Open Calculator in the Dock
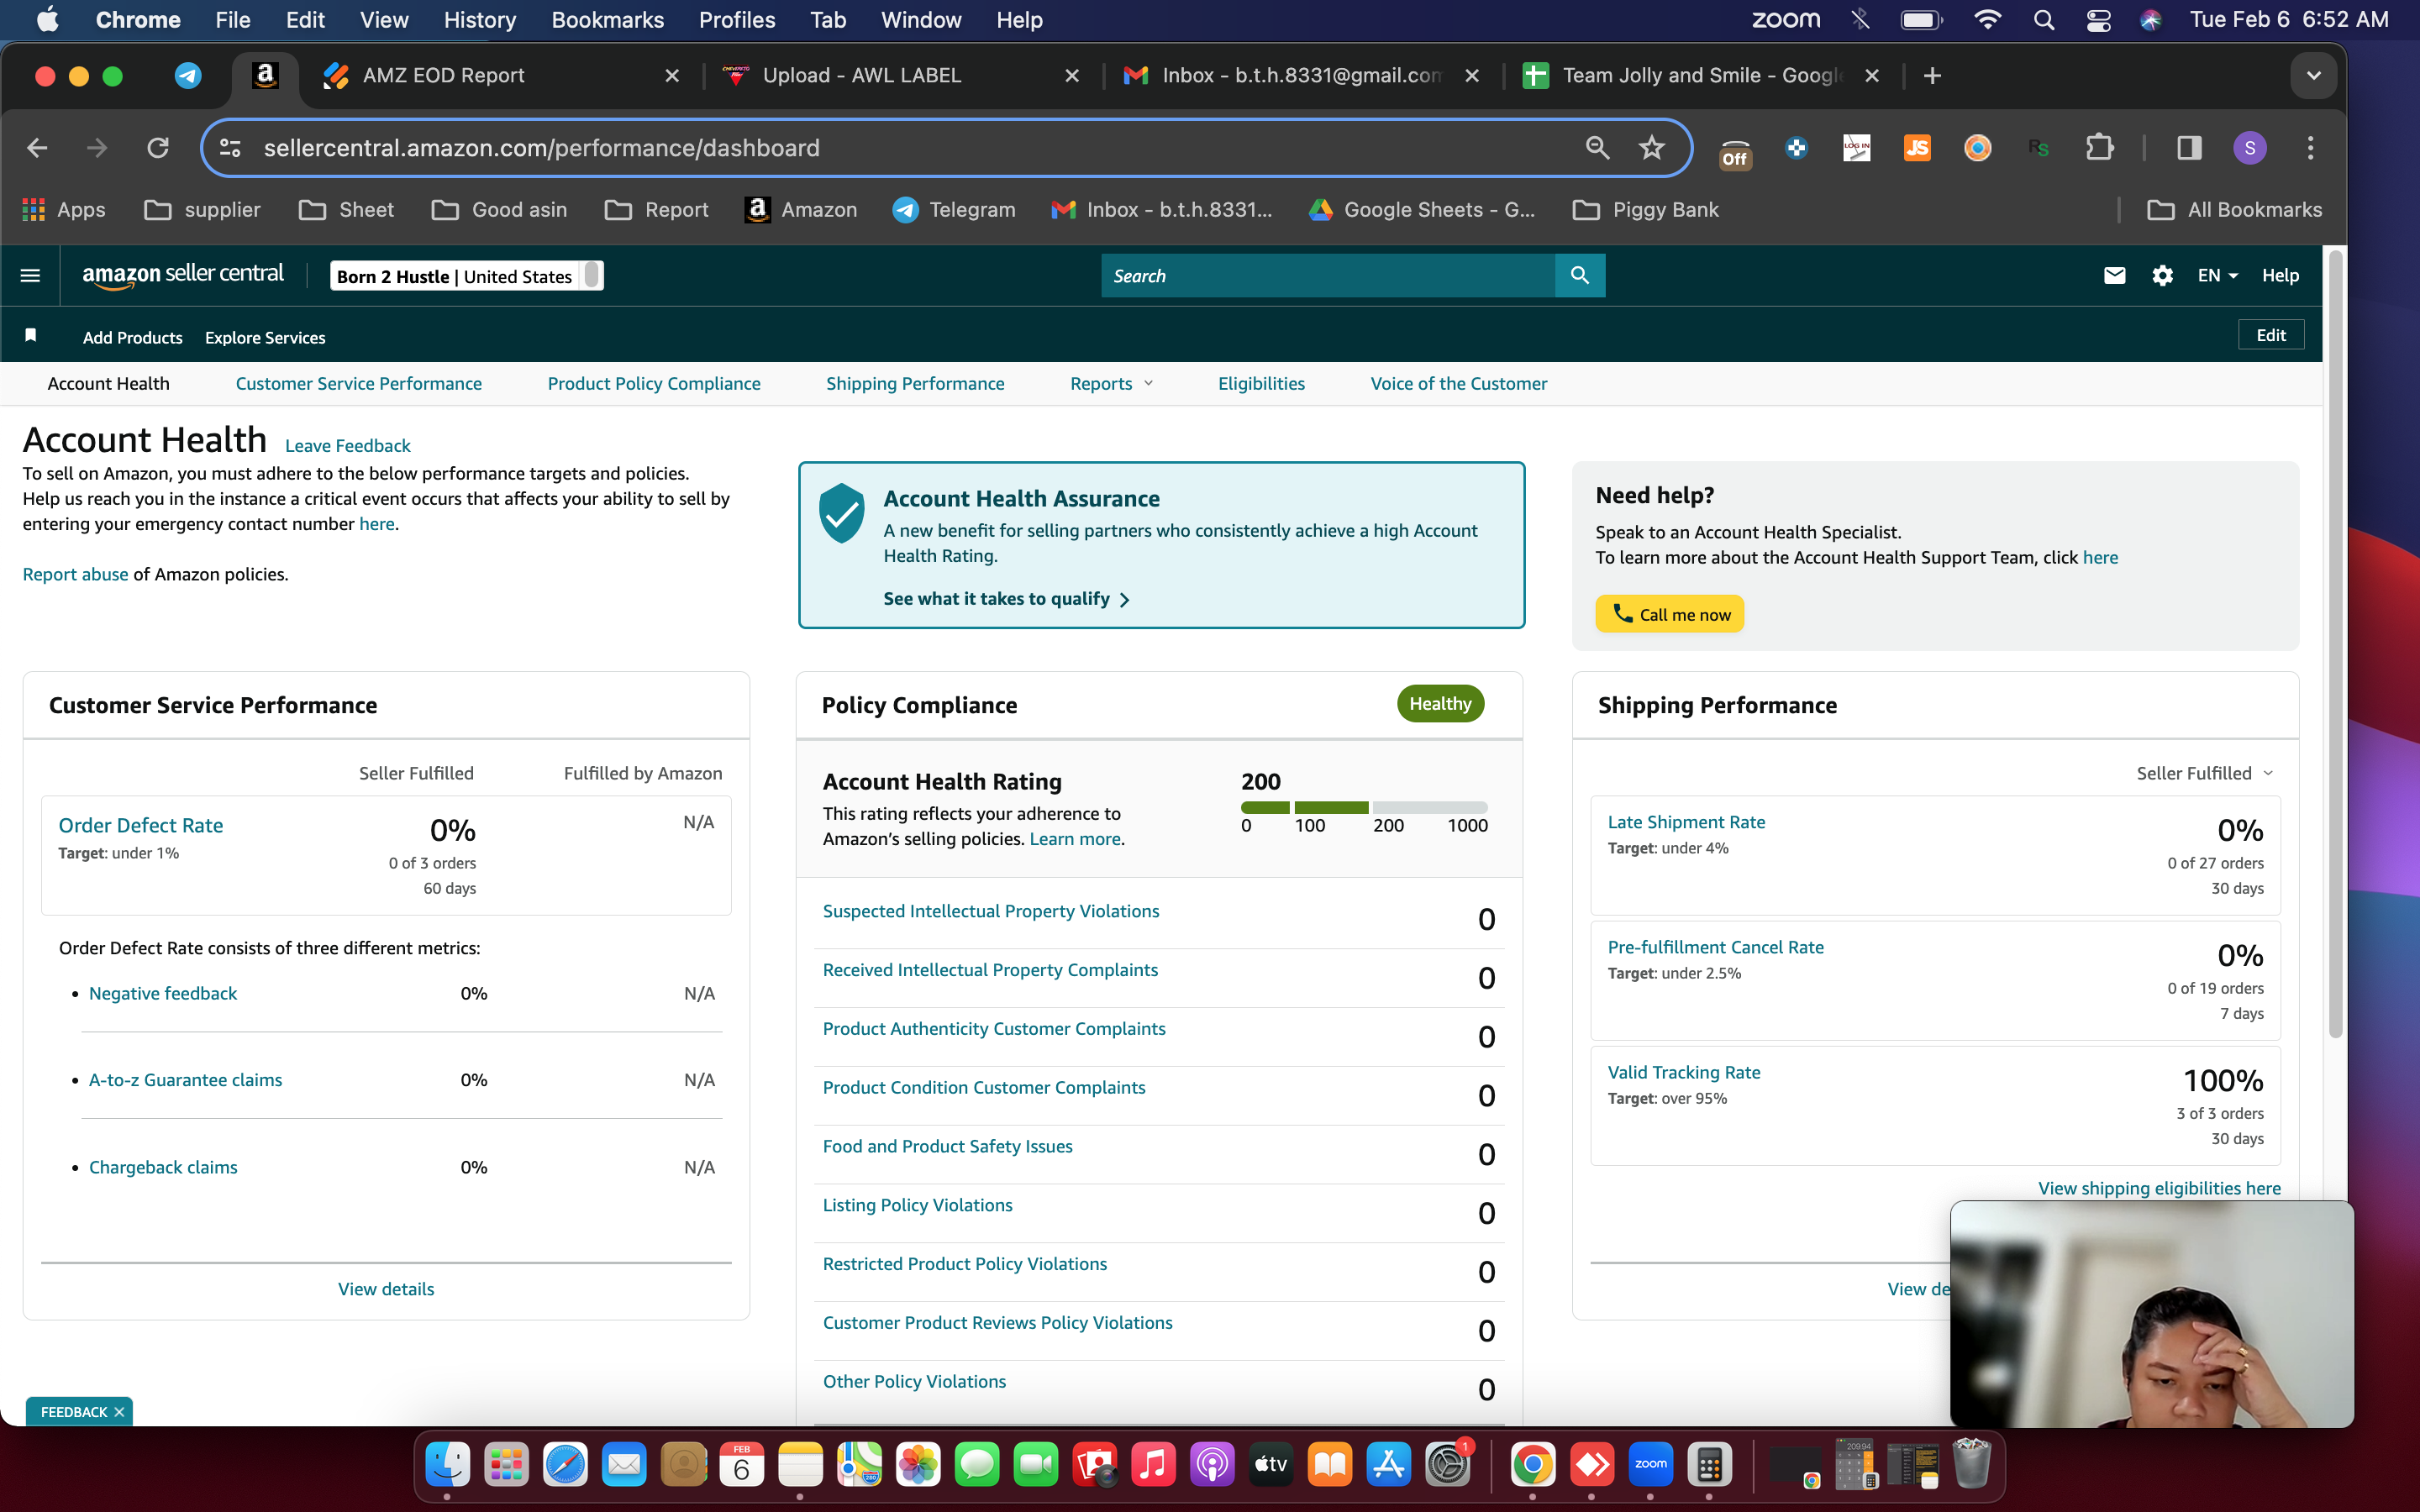 [1709, 1465]
